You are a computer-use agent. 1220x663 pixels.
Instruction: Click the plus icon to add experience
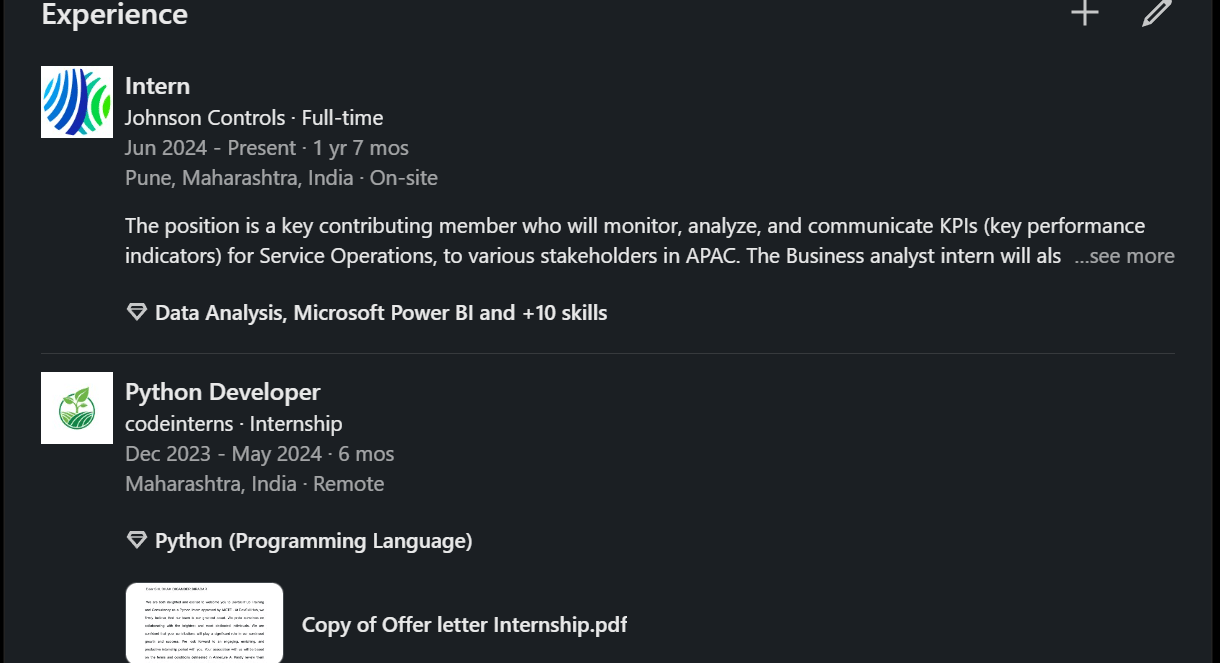click(1085, 13)
